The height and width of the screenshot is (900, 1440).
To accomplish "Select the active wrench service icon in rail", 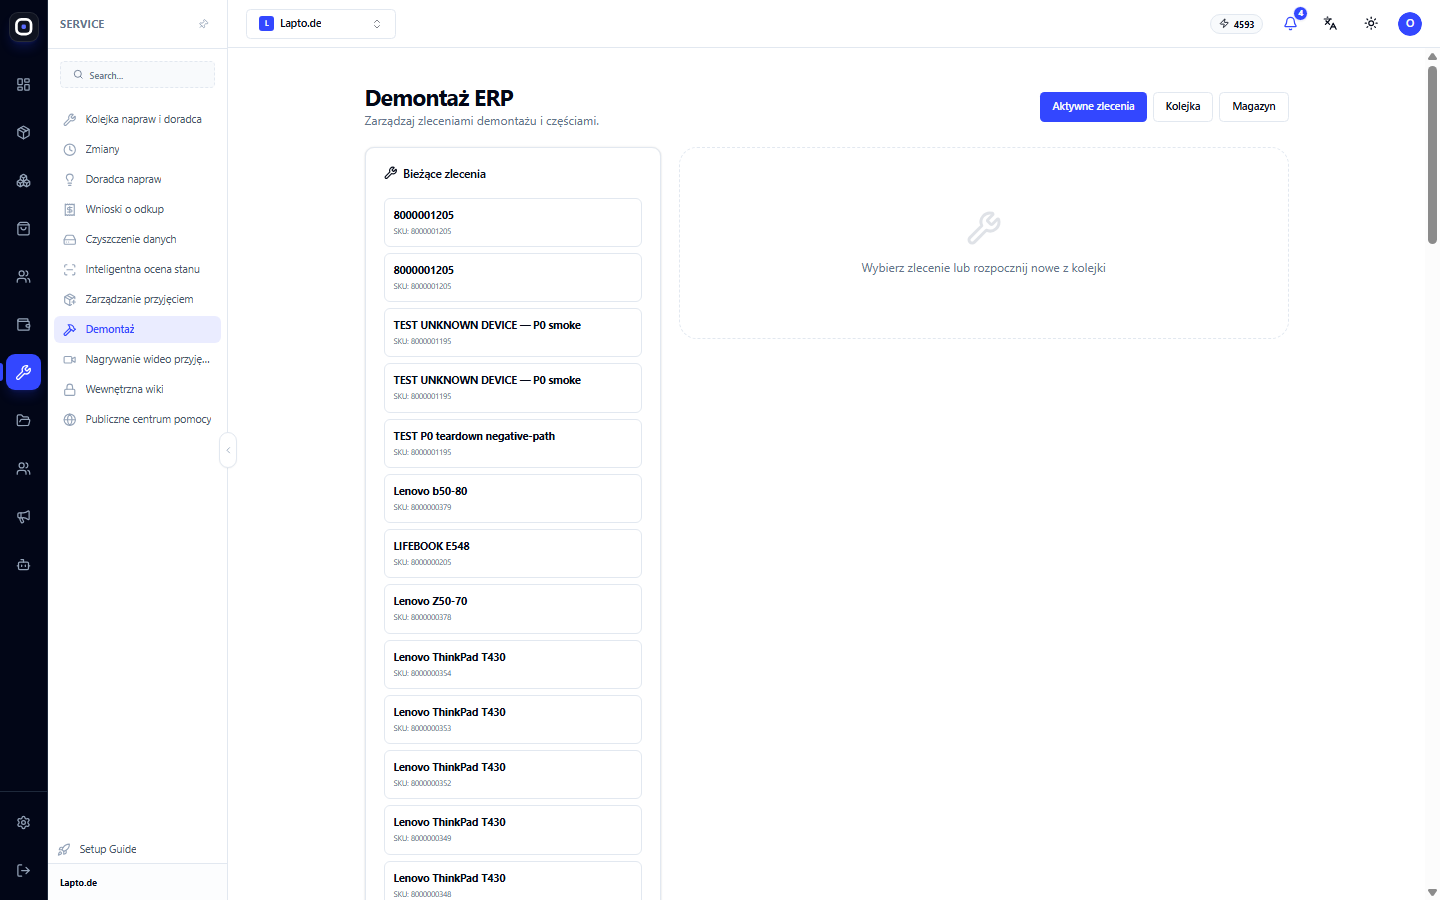I will (x=24, y=372).
